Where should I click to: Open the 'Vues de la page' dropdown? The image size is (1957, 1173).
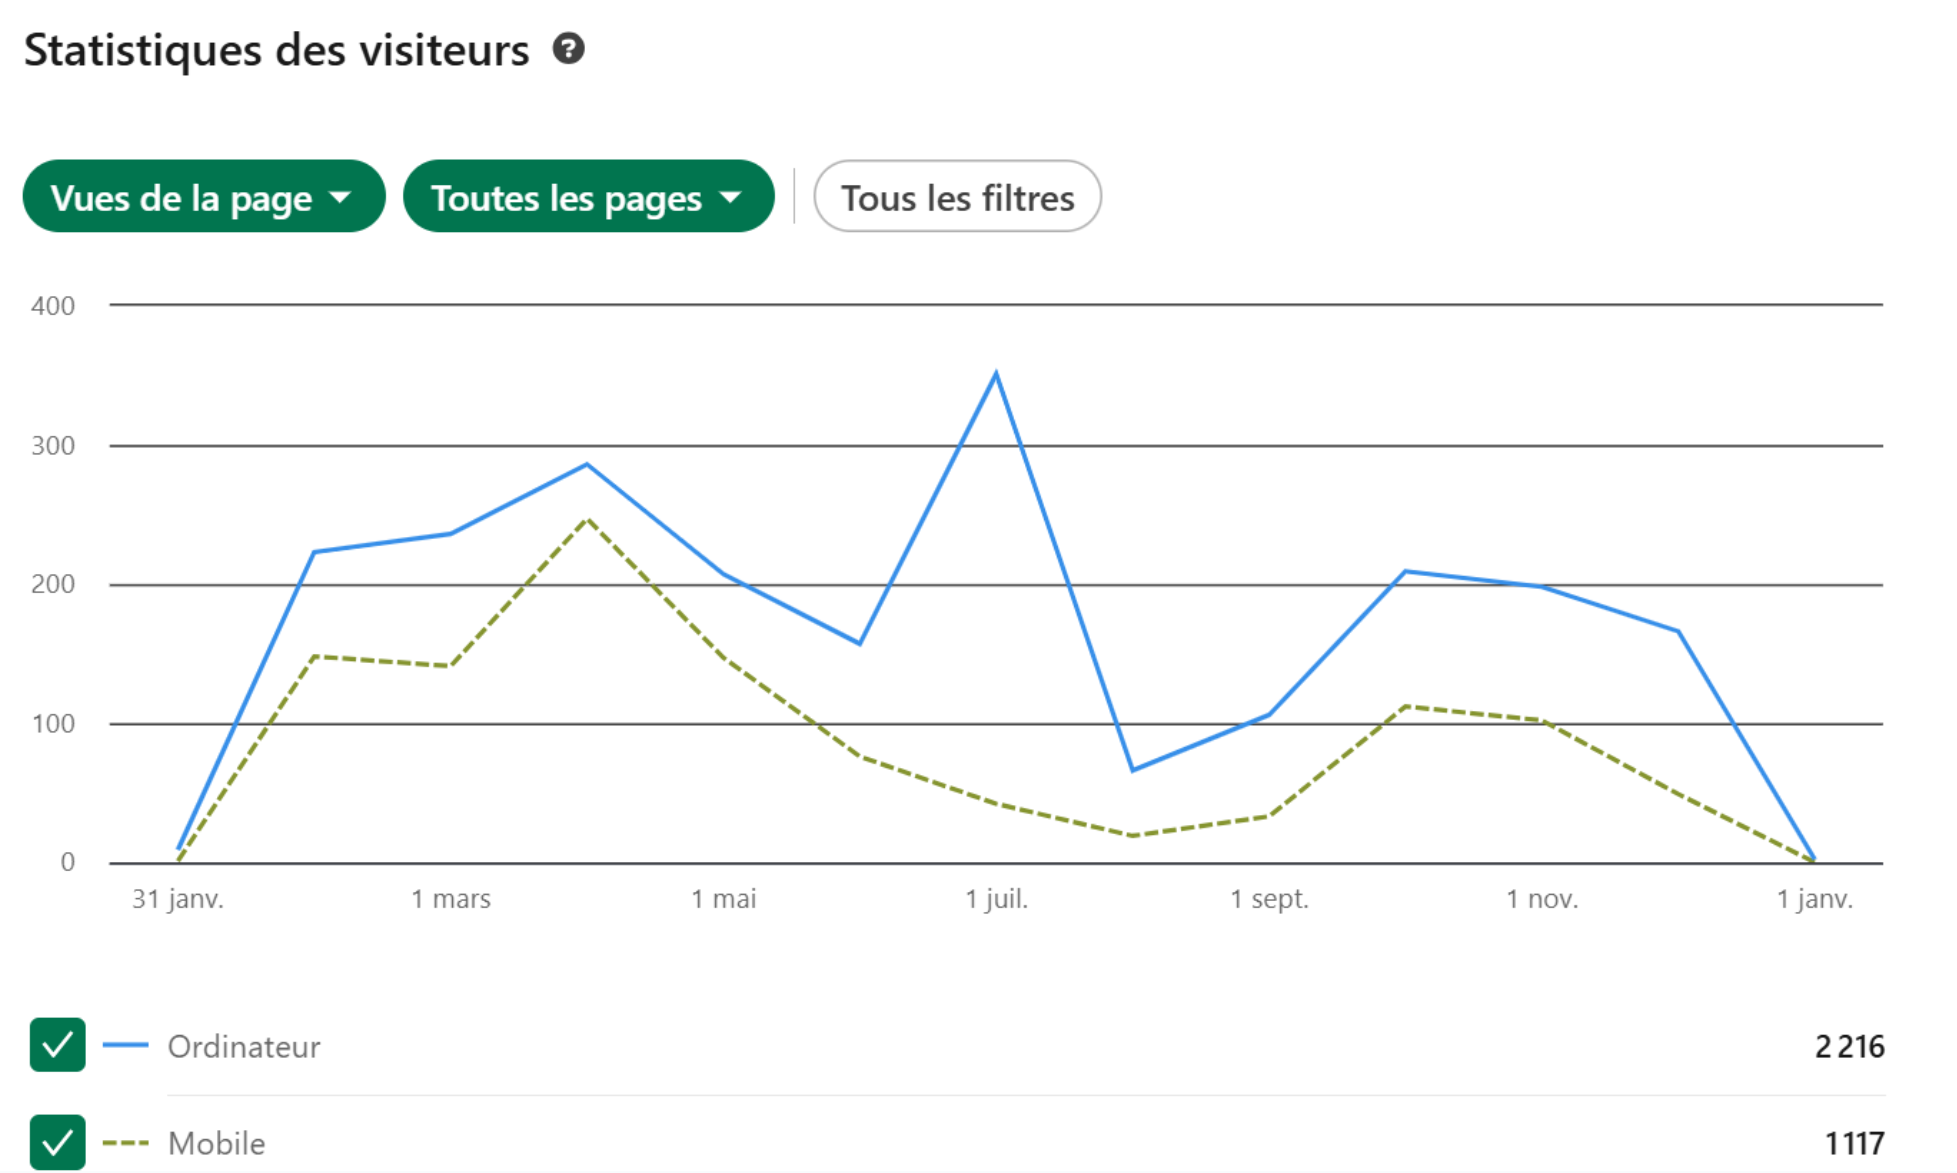pyautogui.click(x=203, y=197)
